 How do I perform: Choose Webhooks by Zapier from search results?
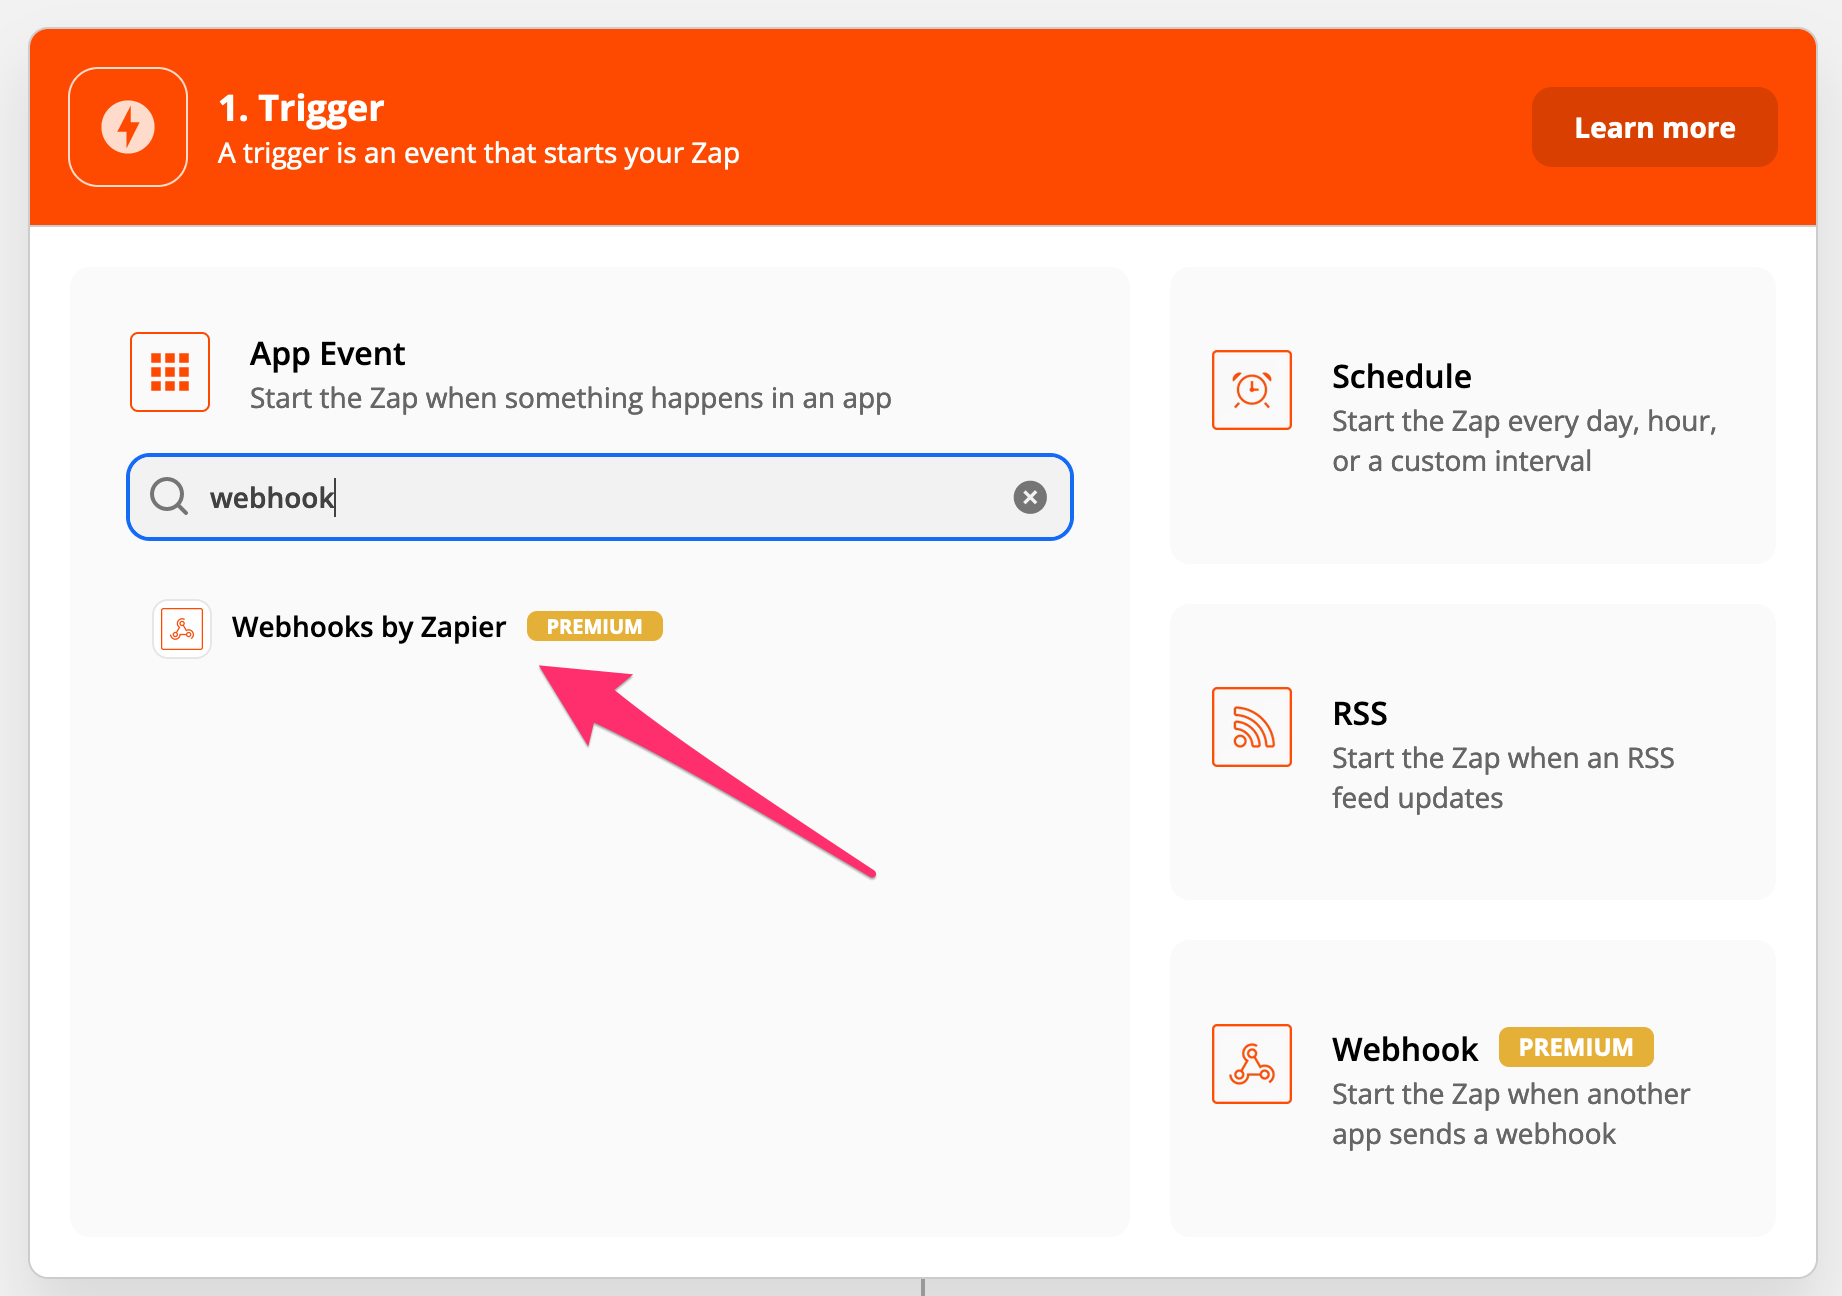tap(368, 627)
